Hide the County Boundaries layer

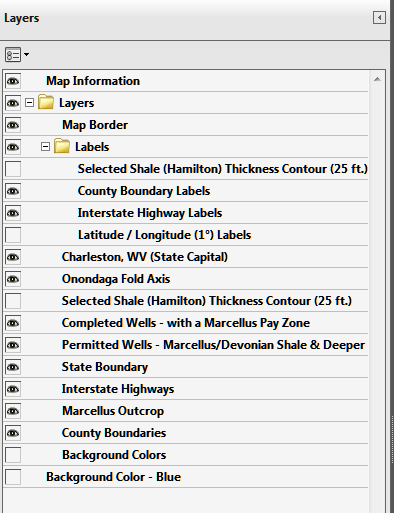pos(13,433)
